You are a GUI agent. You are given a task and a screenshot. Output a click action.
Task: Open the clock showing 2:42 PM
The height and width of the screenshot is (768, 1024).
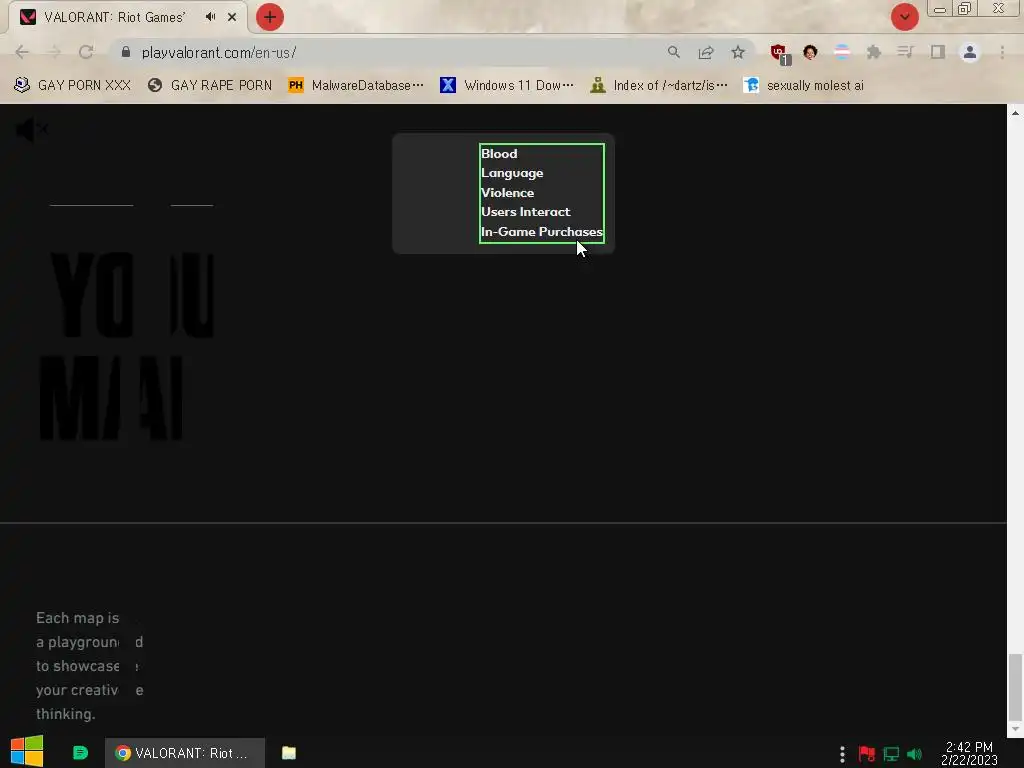pyautogui.click(x=969, y=753)
